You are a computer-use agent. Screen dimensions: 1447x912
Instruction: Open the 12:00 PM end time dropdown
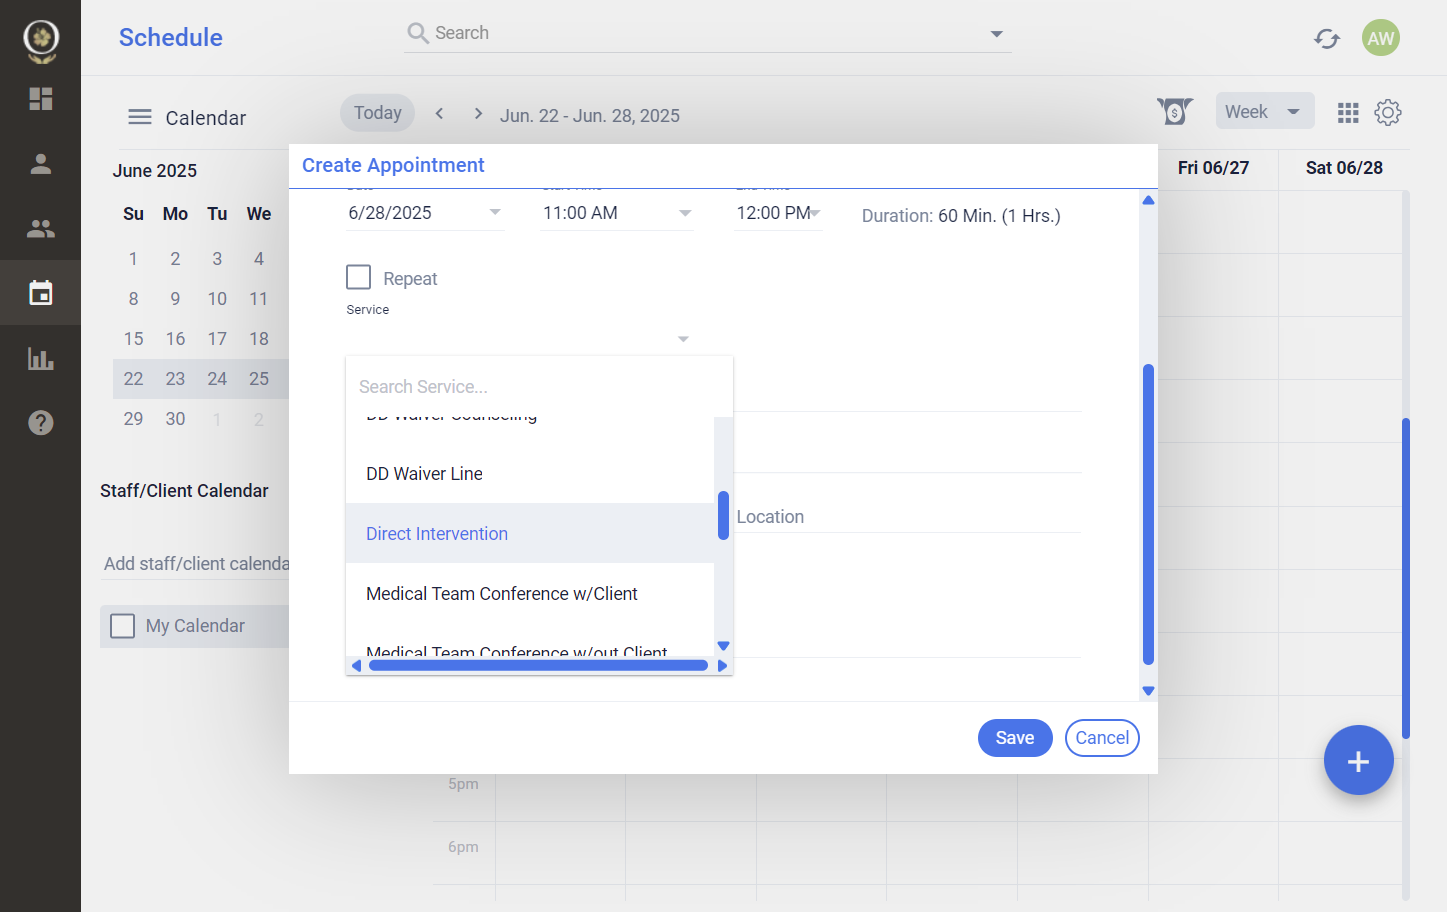click(778, 213)
